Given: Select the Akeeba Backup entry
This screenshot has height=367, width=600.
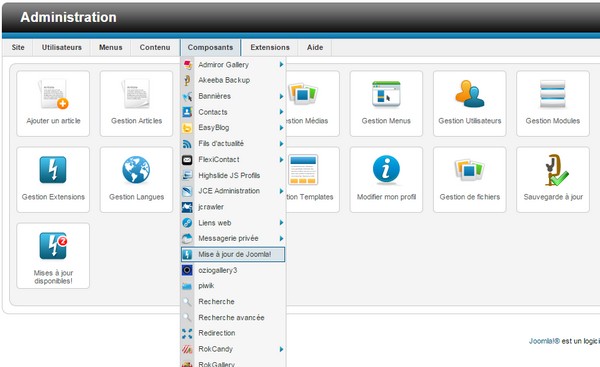Looking at the screenshot, I should pos(233,80).
